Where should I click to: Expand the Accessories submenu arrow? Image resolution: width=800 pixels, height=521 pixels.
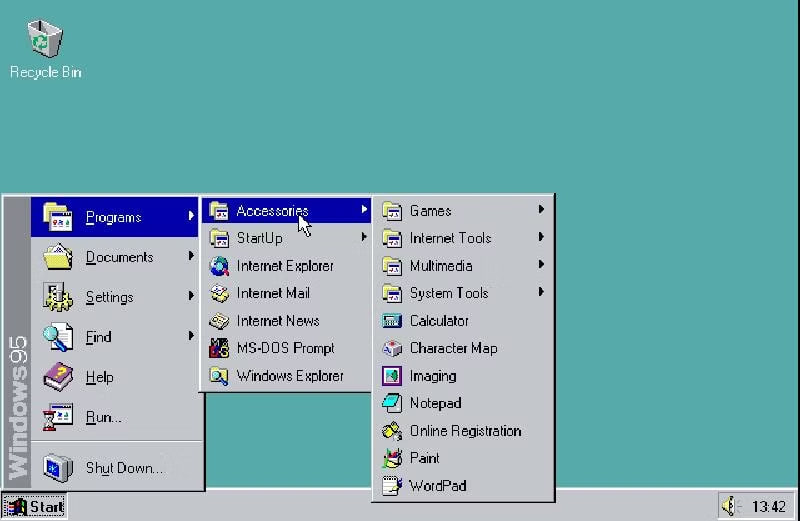(364, 209)
